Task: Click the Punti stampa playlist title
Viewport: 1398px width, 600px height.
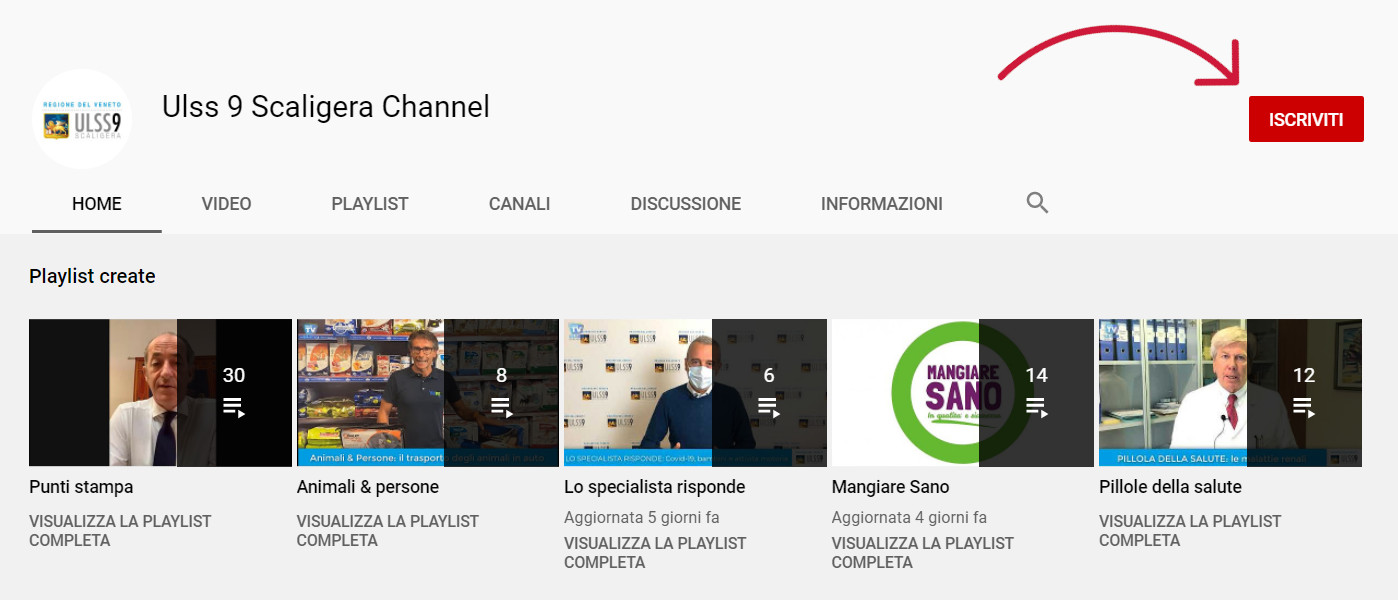Action: [81, 487]
